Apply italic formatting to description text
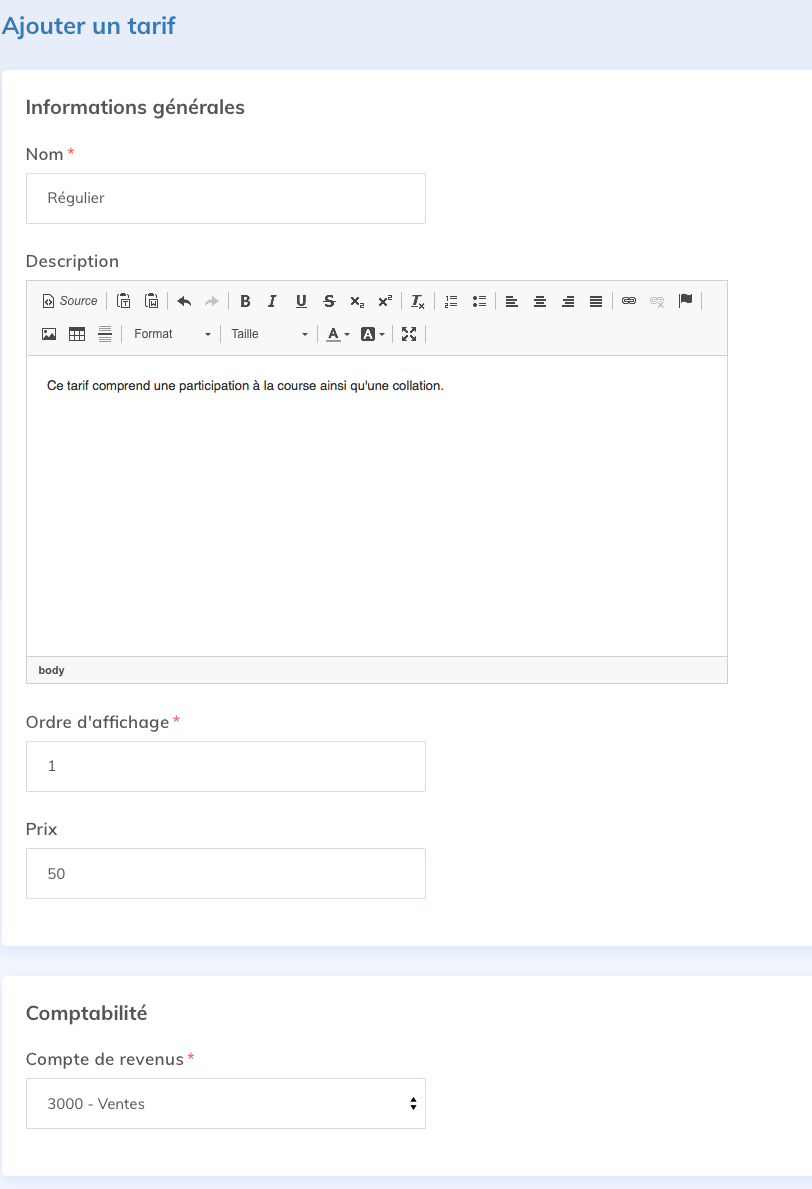 tap(272, 300)
